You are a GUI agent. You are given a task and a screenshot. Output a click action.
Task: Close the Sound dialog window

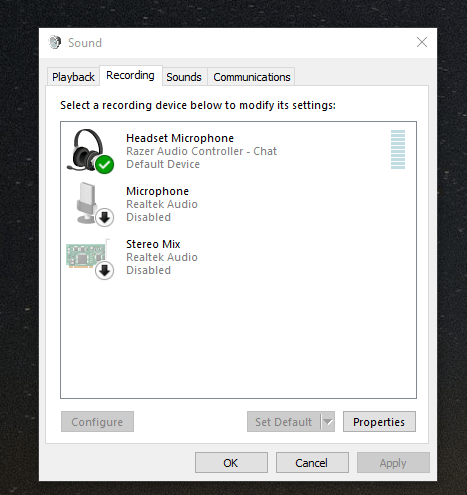[x=422, y=42]
